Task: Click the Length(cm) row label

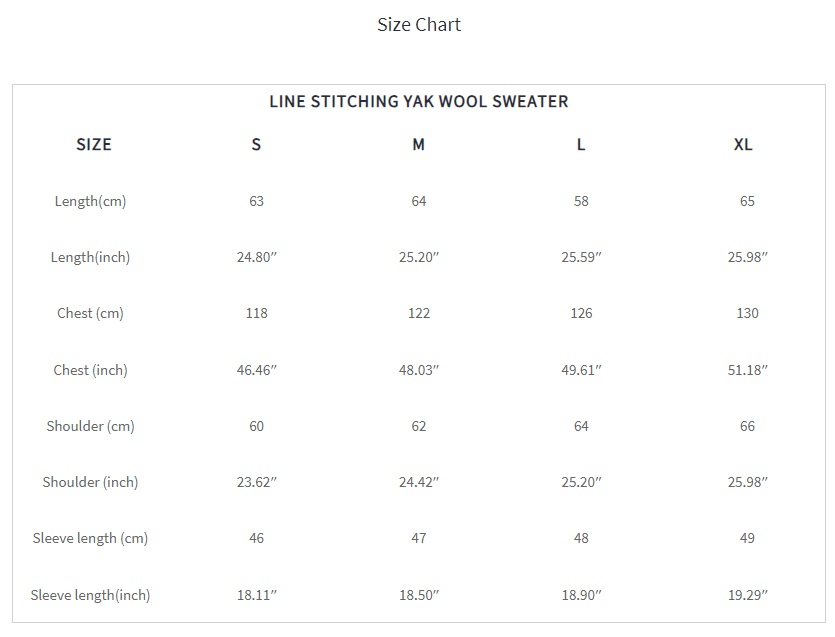Action: tap(90, 201)
